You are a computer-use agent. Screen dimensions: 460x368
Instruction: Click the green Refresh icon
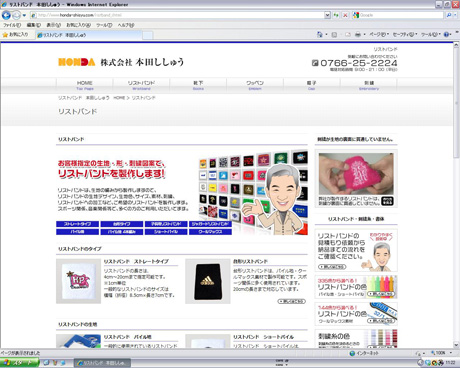[x=336, y=15]
